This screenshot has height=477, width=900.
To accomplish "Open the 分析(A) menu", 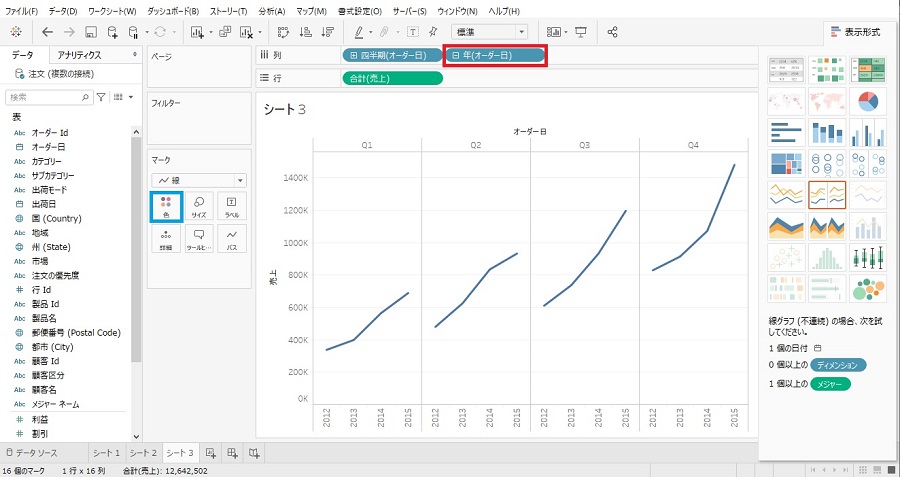I will [x=271, y=10].
